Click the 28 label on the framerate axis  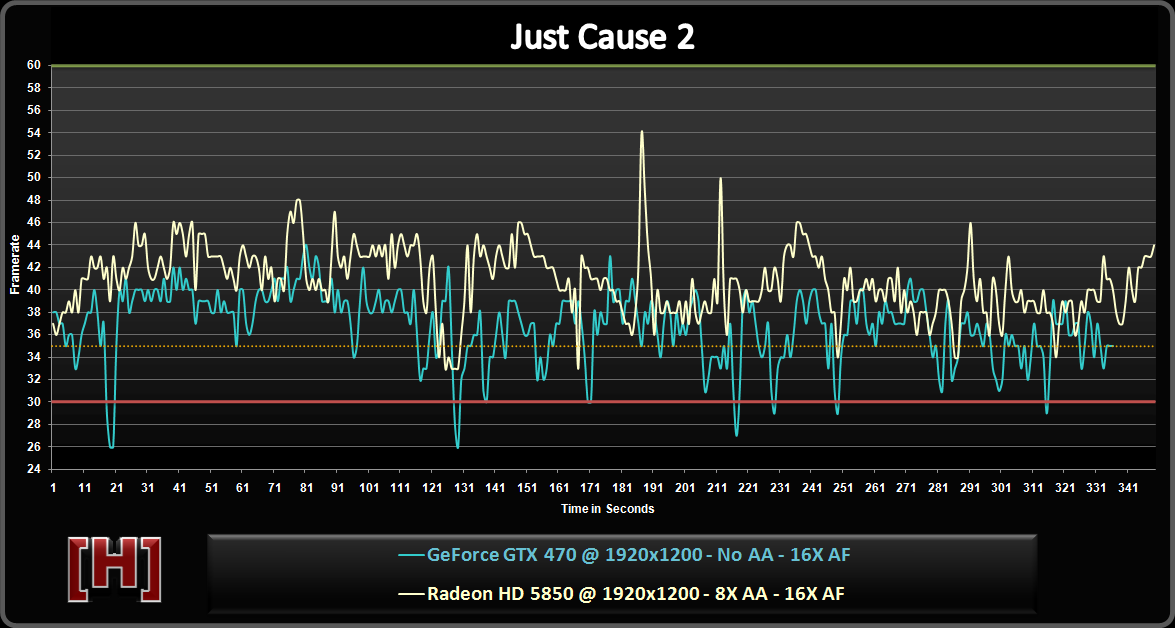click(34, 425)
